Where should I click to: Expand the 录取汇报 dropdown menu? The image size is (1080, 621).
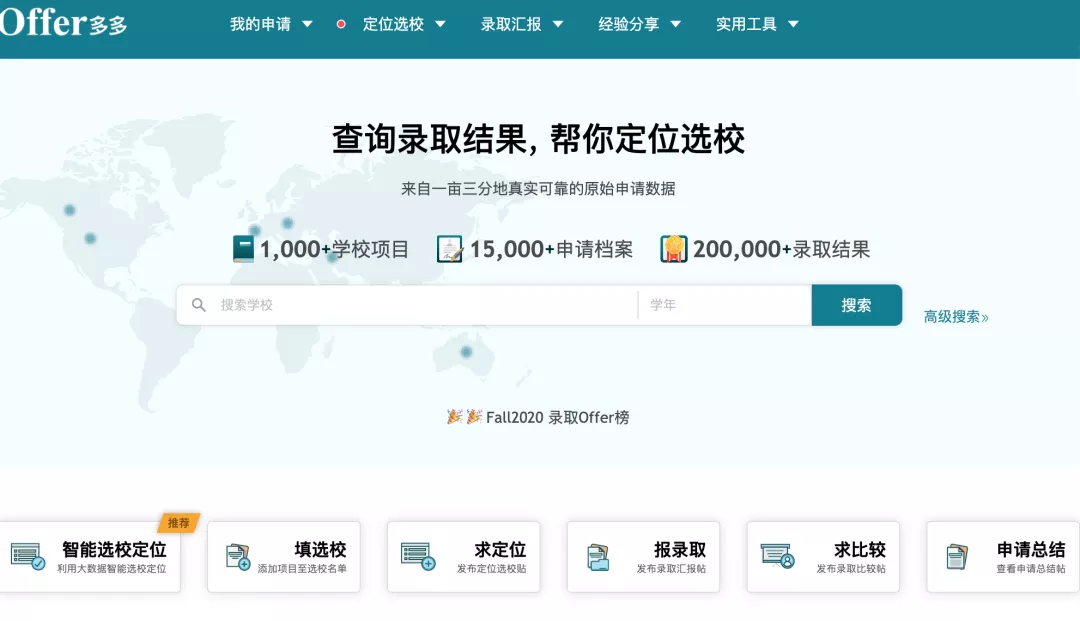tap(522, 24)
